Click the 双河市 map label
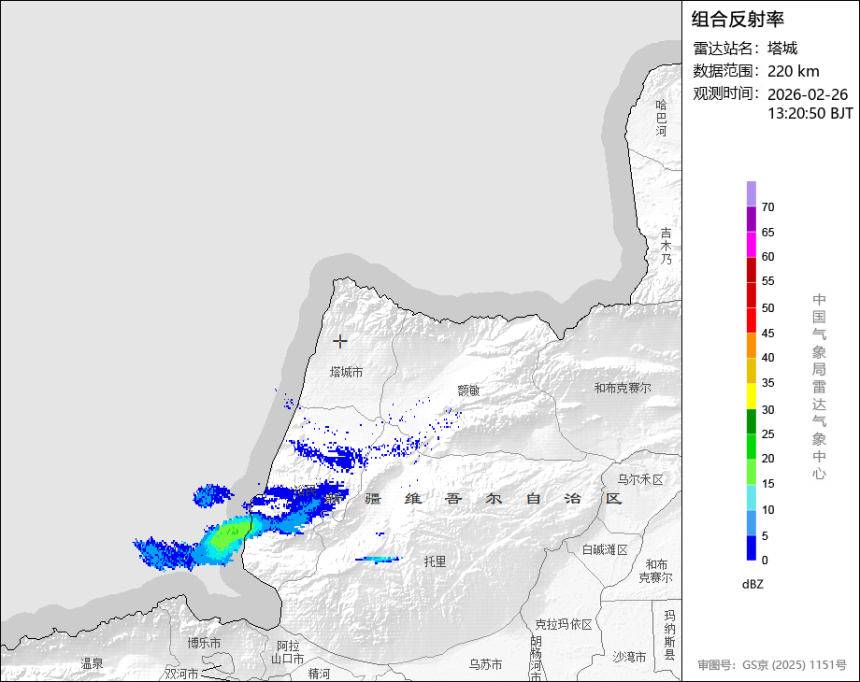Viewport: 860px width, 682px height. click(x=182, y=673)
